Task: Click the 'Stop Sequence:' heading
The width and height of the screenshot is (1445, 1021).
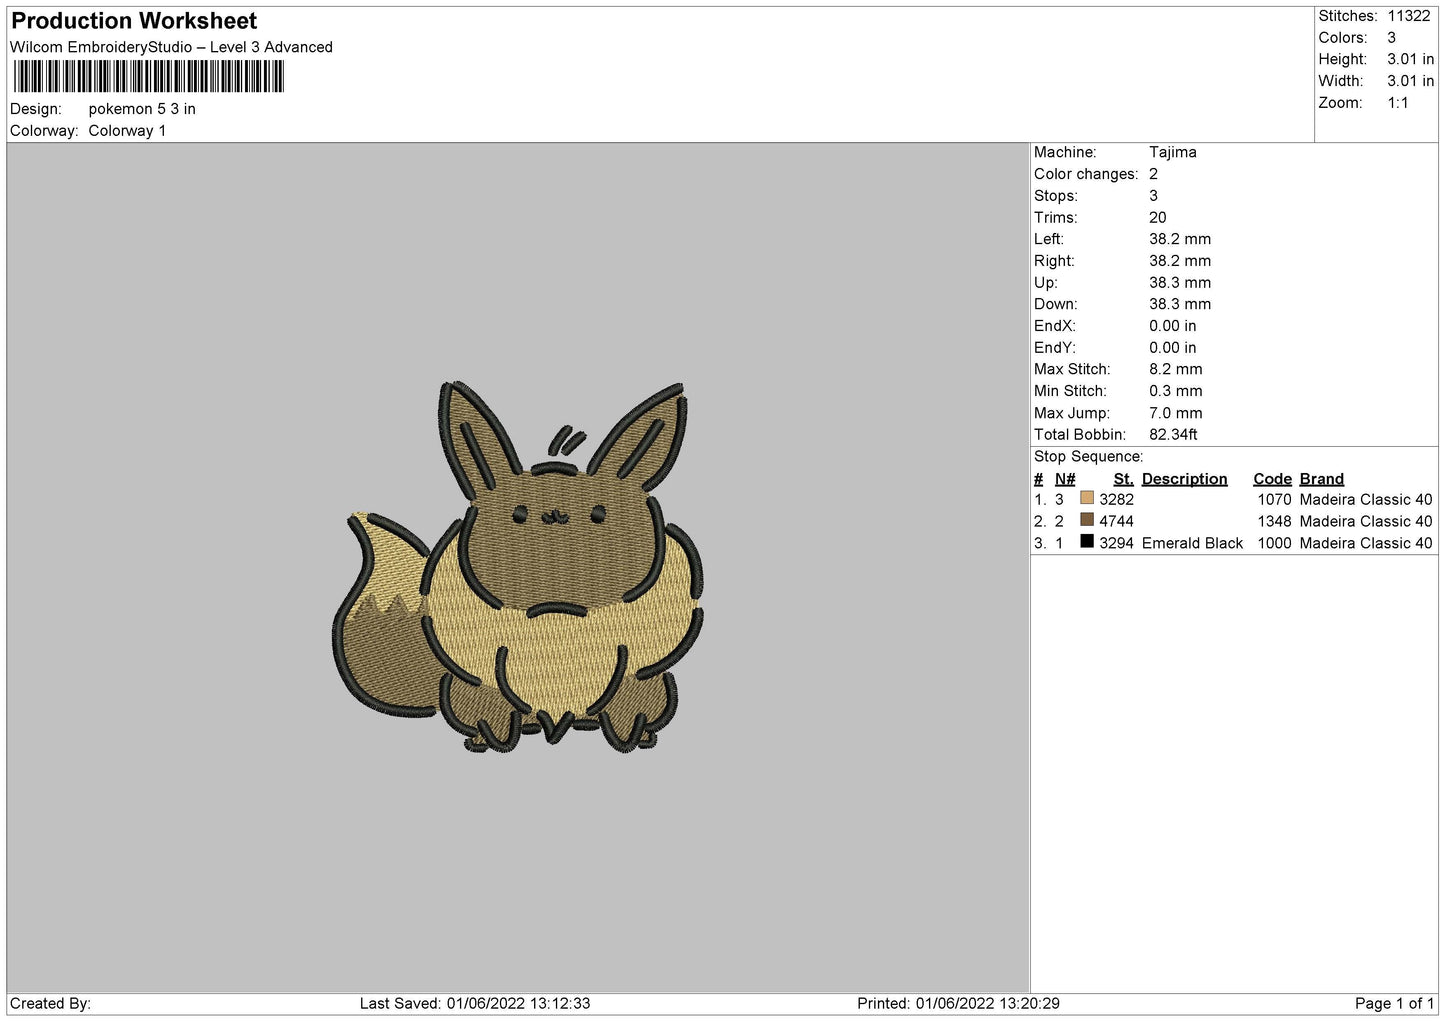Action: tap(1088, 457)
